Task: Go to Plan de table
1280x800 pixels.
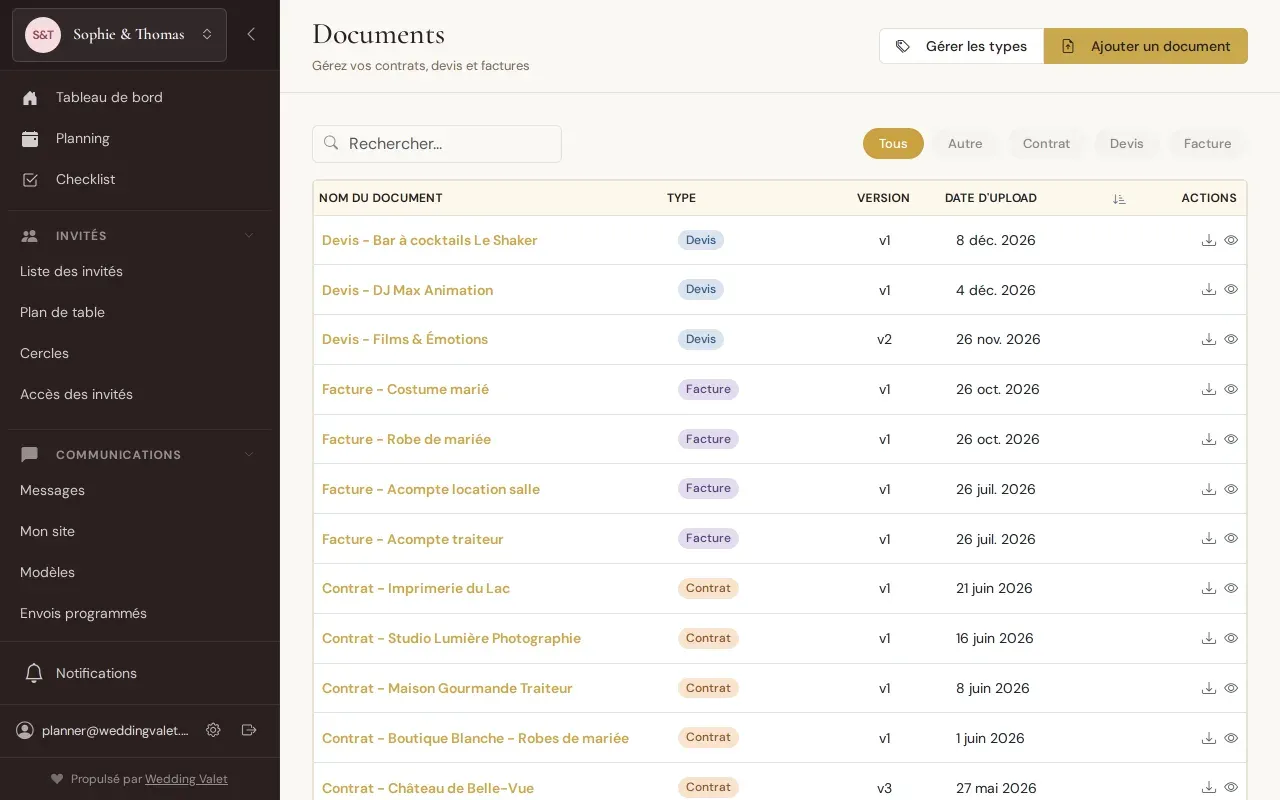Action: [62, 312]
